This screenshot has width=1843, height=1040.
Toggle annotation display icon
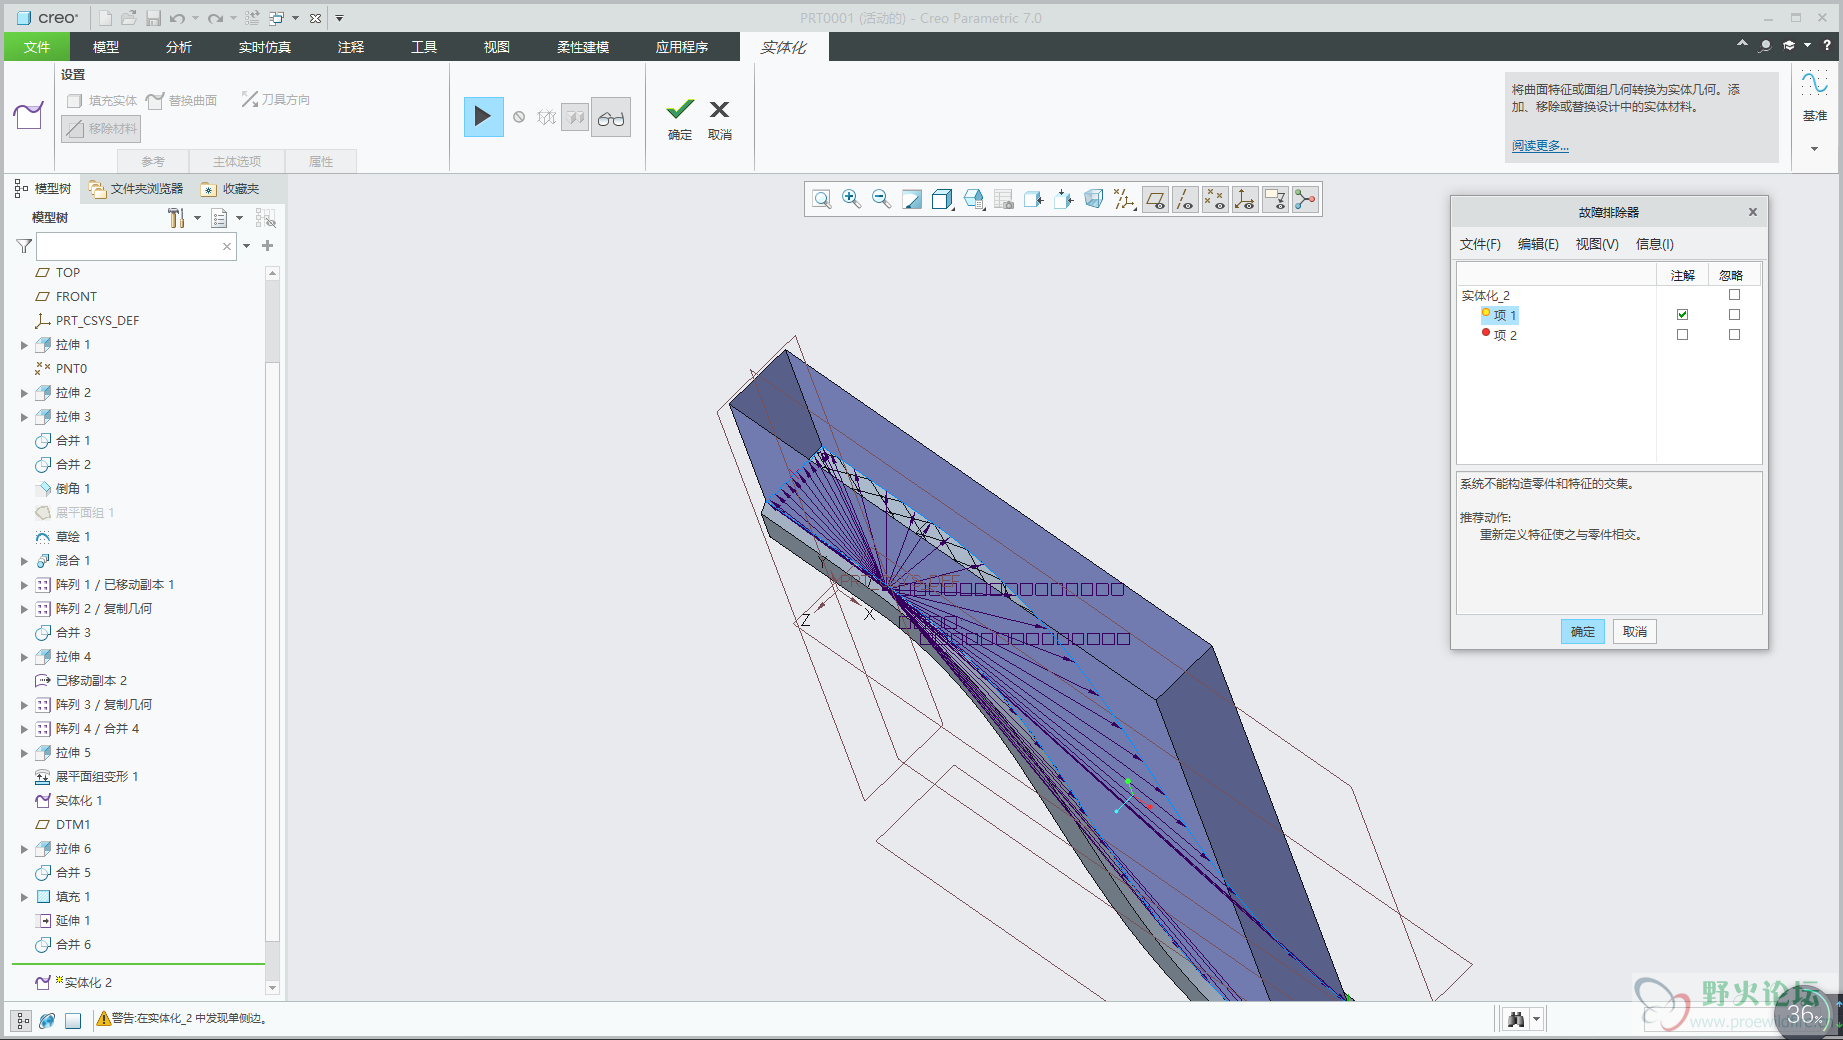point(1275,200)
